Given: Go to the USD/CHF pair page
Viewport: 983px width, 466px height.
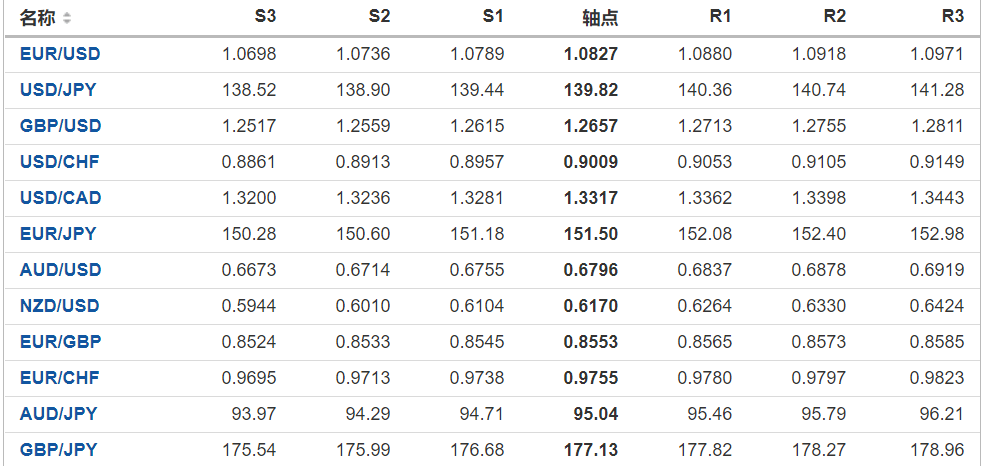Looking at the screenshot, I should [x=60, y=162].
